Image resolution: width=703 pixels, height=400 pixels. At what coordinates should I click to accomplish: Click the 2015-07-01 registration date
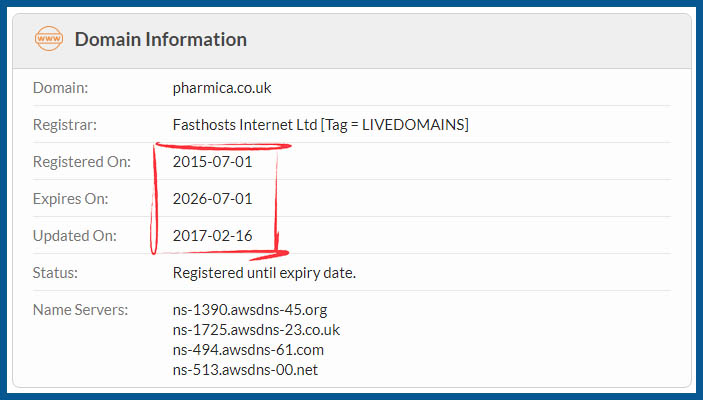(213, 162)
